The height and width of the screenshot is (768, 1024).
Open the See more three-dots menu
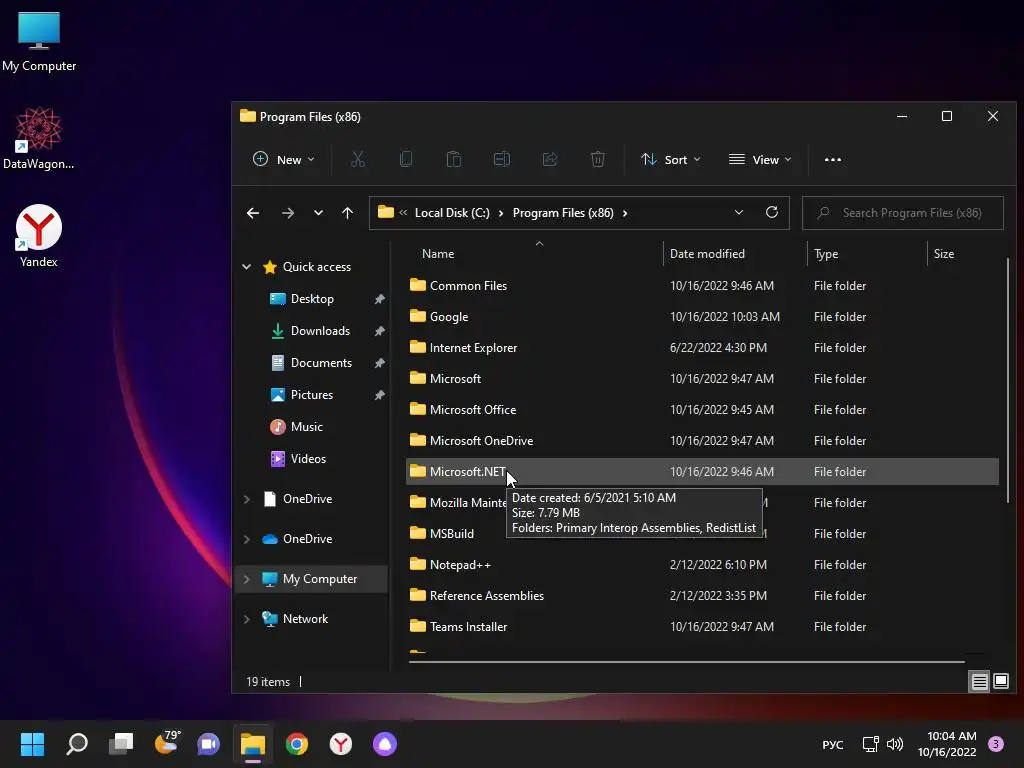pos(833,159)
